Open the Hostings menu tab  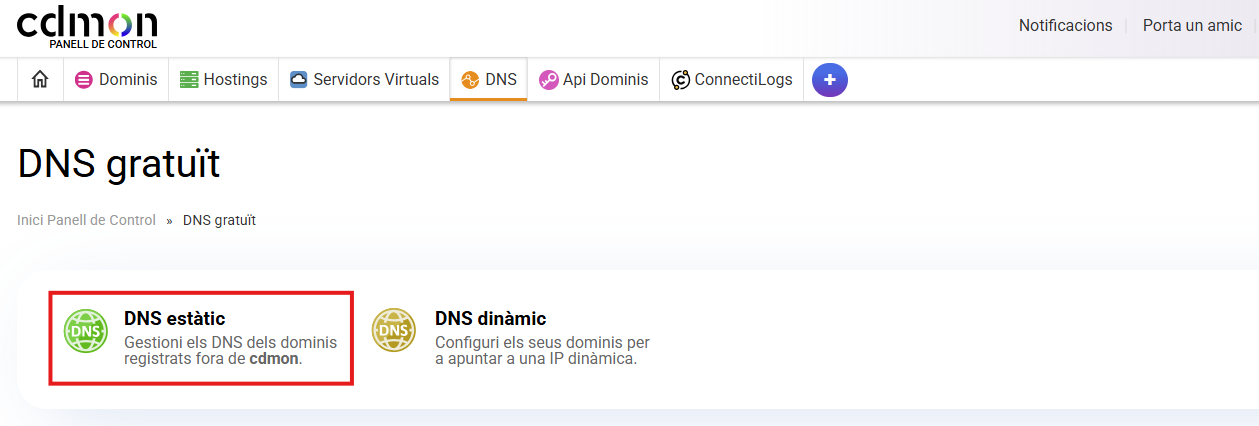[235, 80]
